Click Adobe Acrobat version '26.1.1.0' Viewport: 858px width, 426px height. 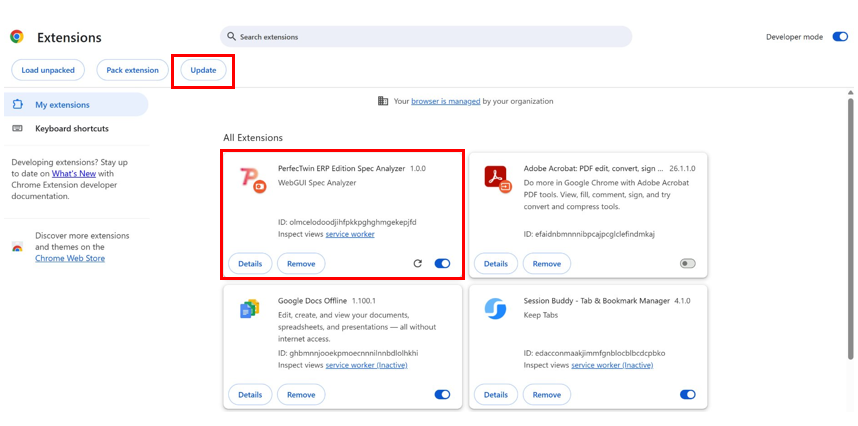tap(682, 168)
